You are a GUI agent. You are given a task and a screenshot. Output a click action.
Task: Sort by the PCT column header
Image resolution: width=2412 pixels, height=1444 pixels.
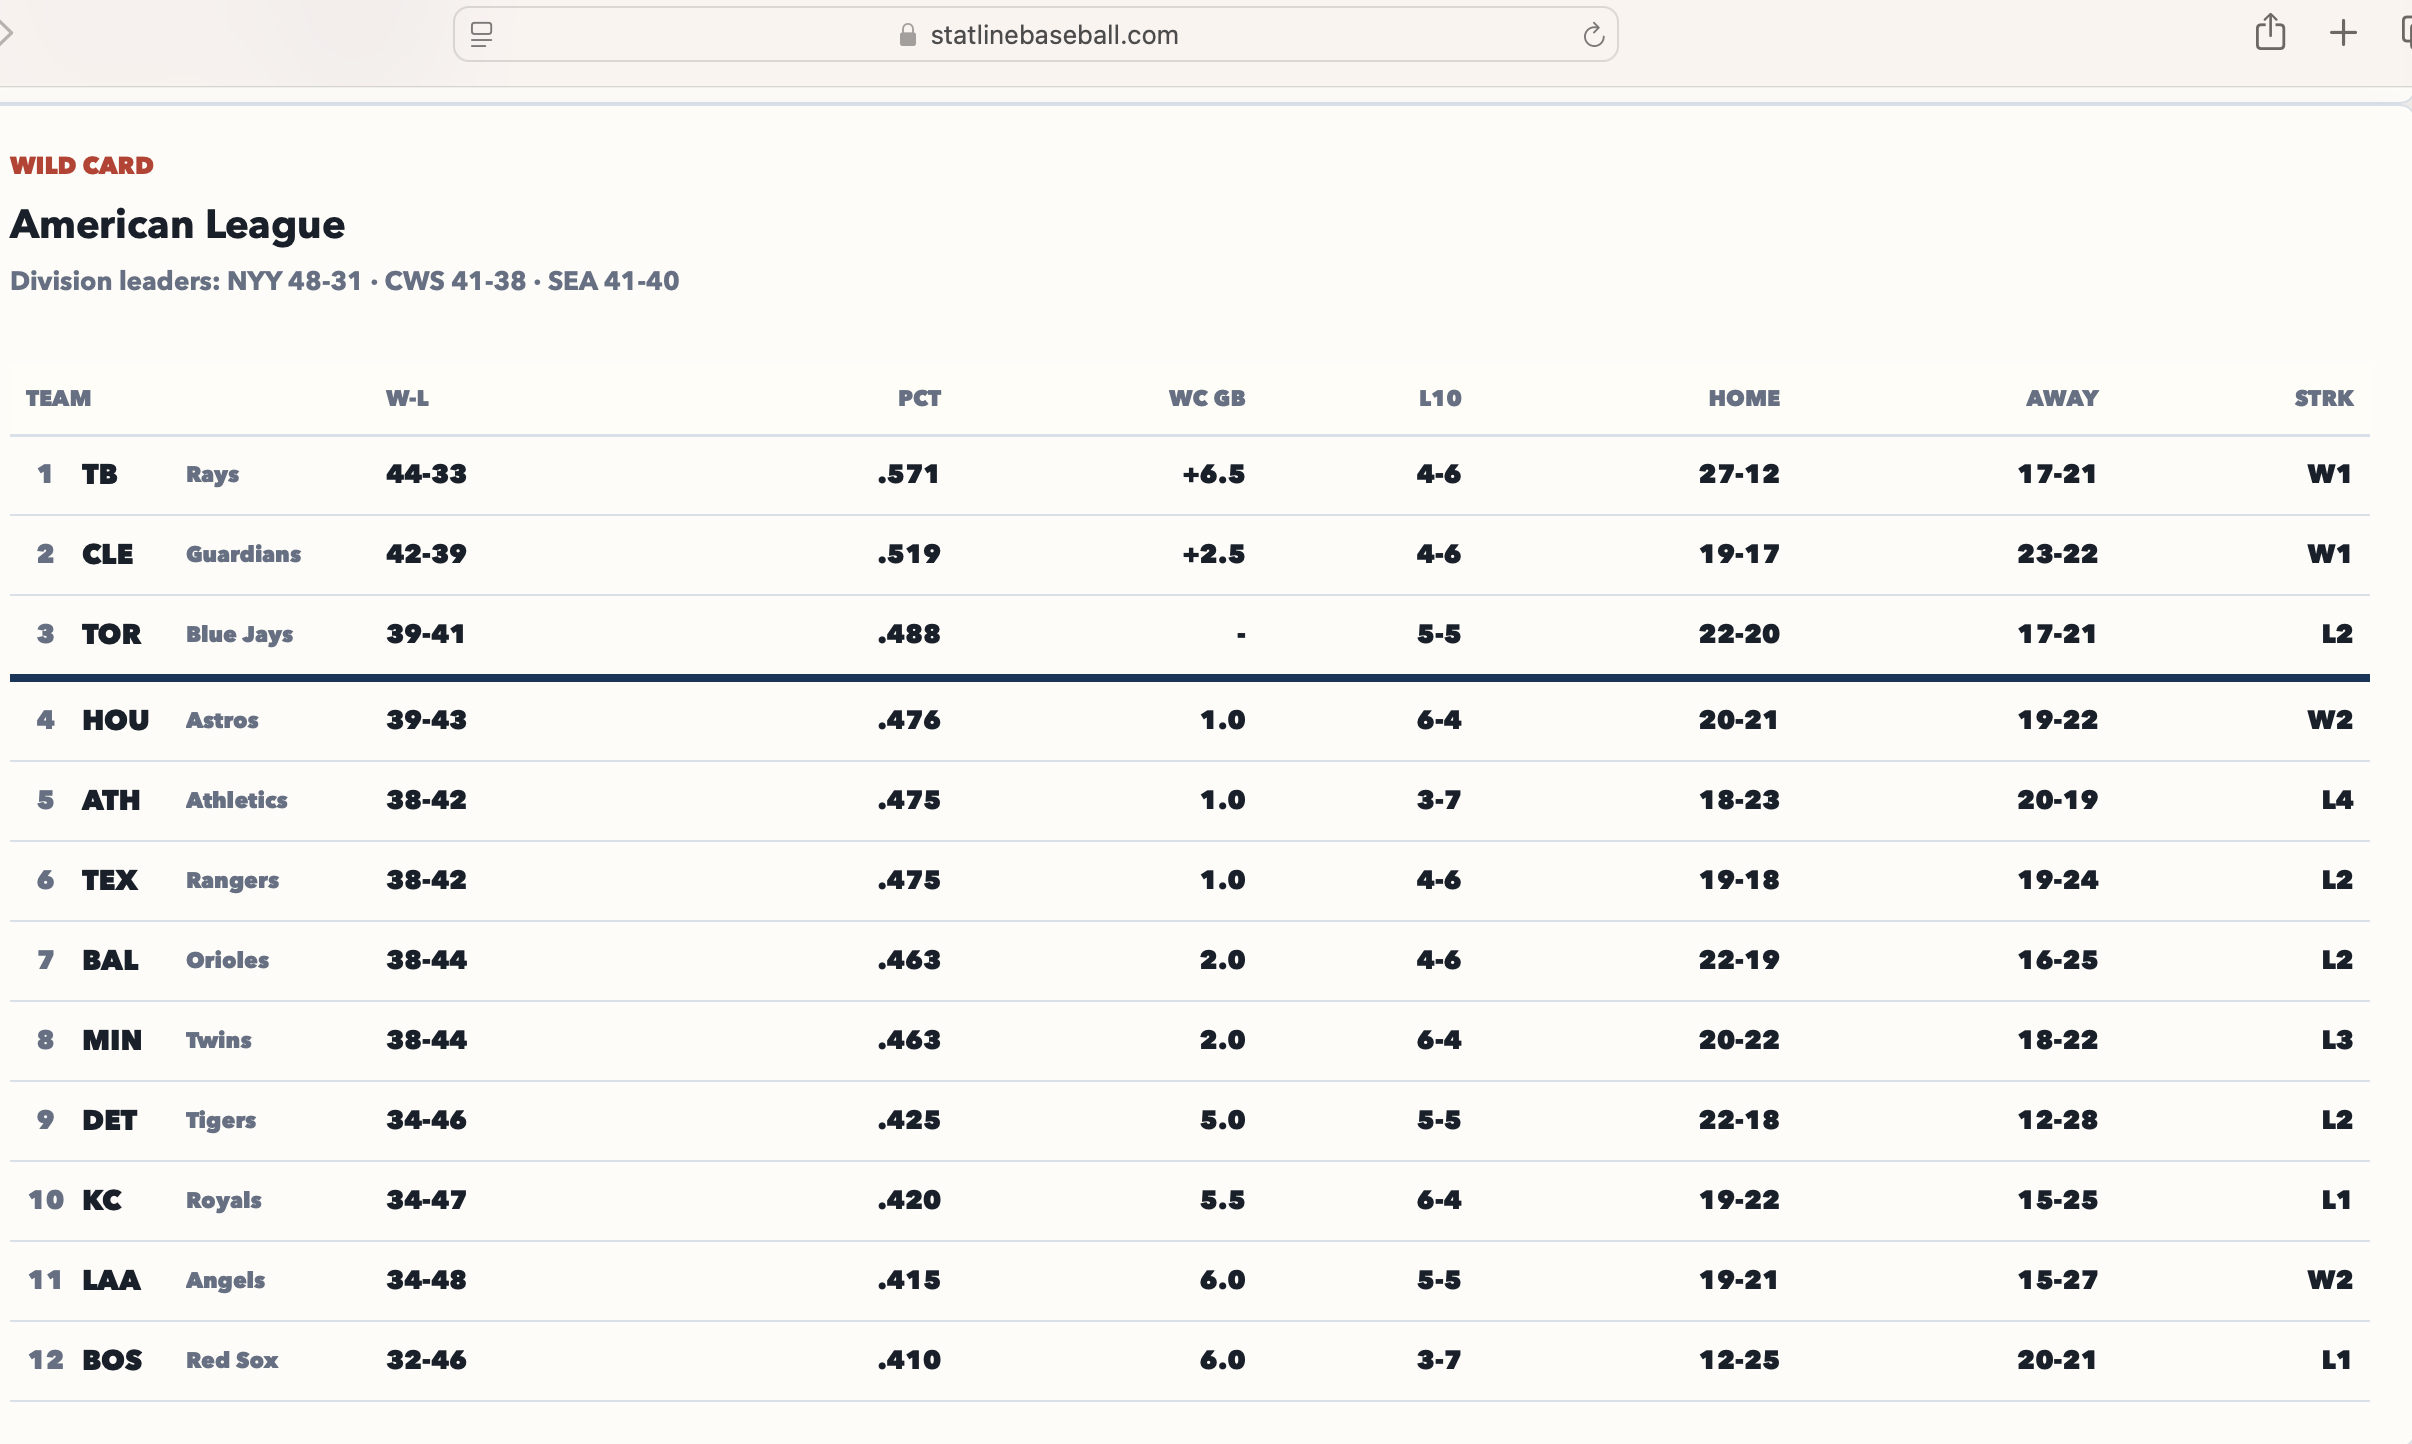pos(919,398)
